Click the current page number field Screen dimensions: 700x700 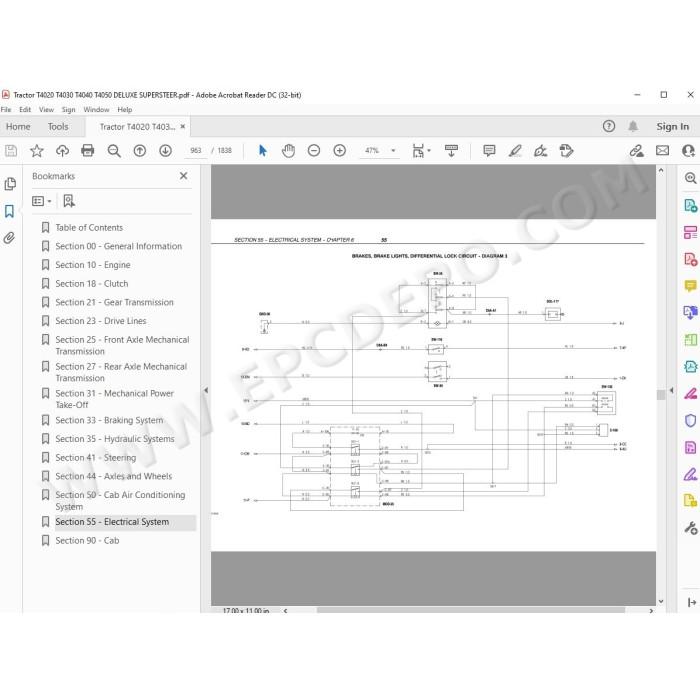pos(196,150)
